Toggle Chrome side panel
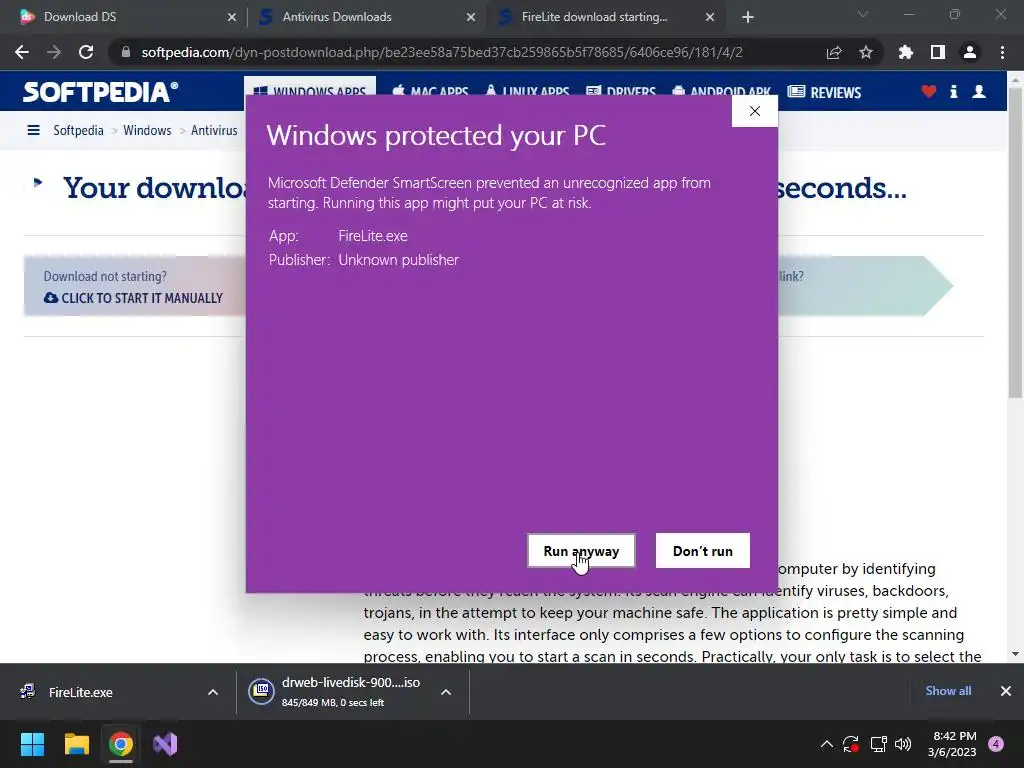Image resolution: width=1024 pixels, height=768 pixels. click(938, 52)
